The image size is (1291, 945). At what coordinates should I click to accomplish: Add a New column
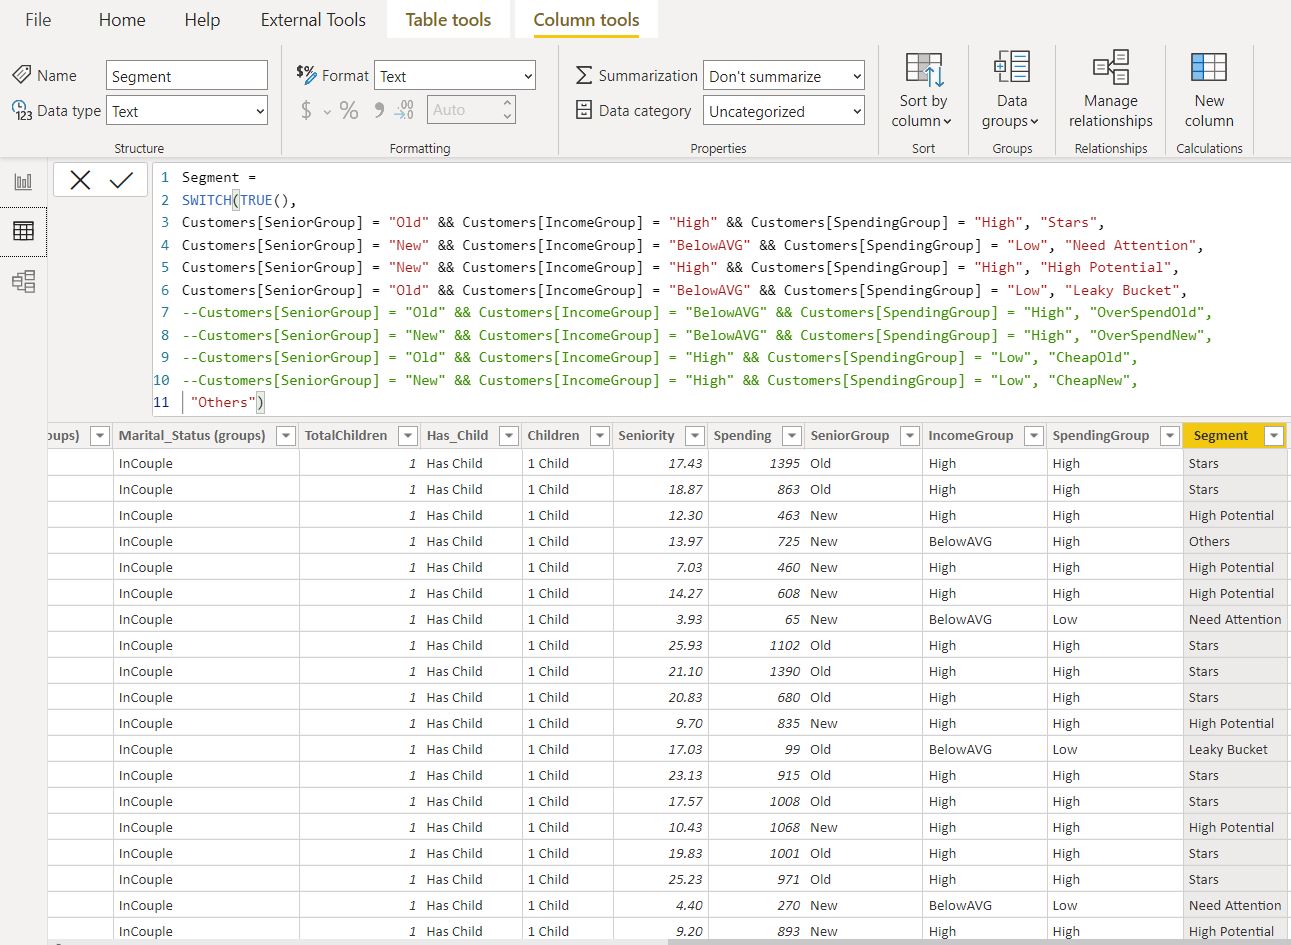(1208, 90)
